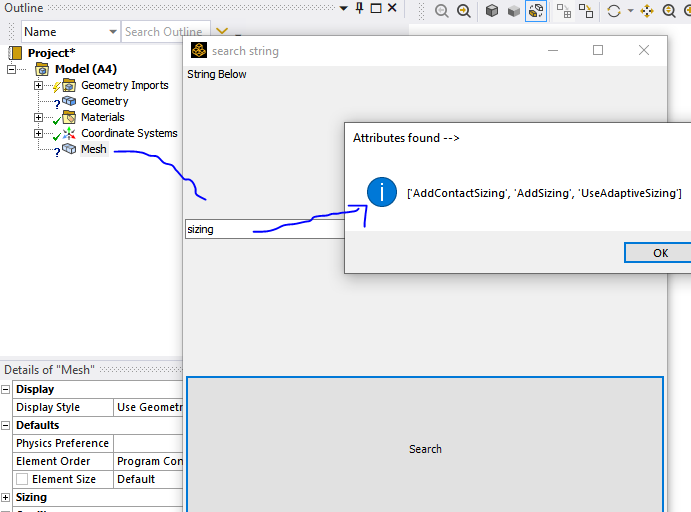Click the Materials folder icon

69,117
